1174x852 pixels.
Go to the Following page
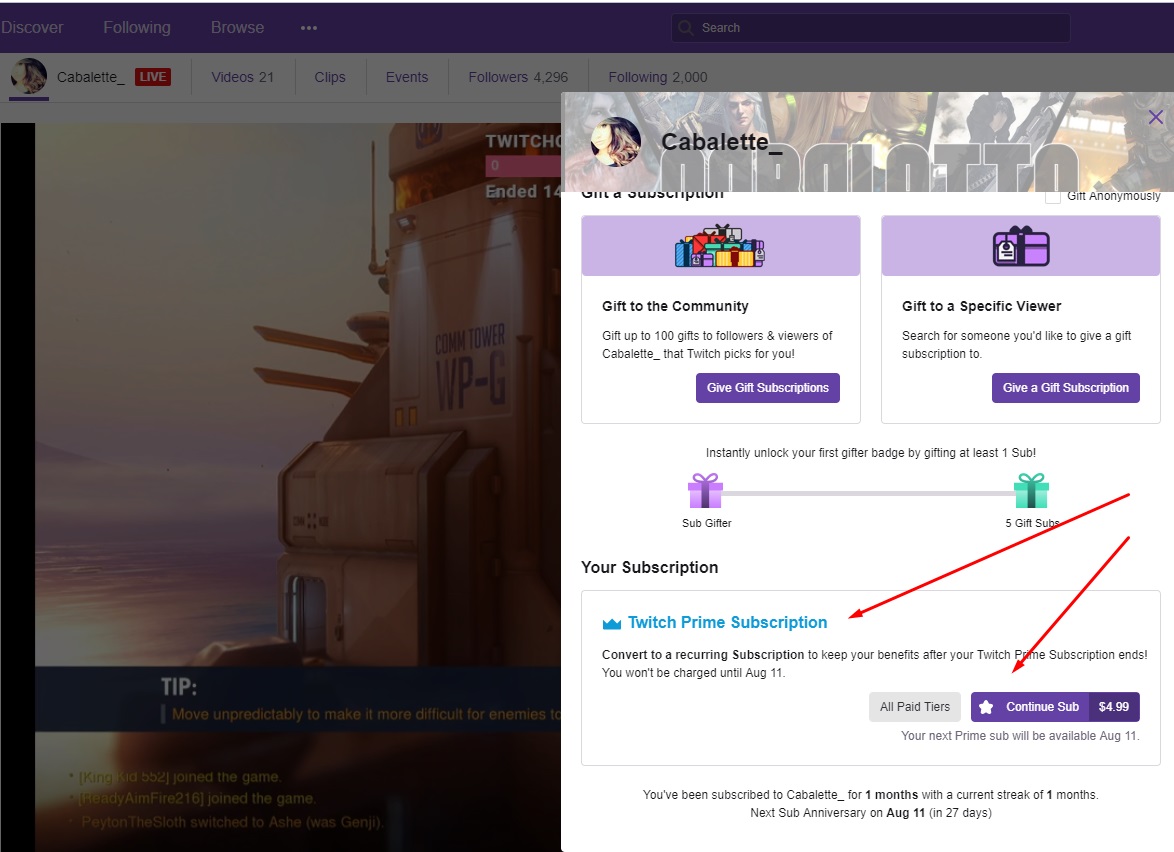point(137,28)
